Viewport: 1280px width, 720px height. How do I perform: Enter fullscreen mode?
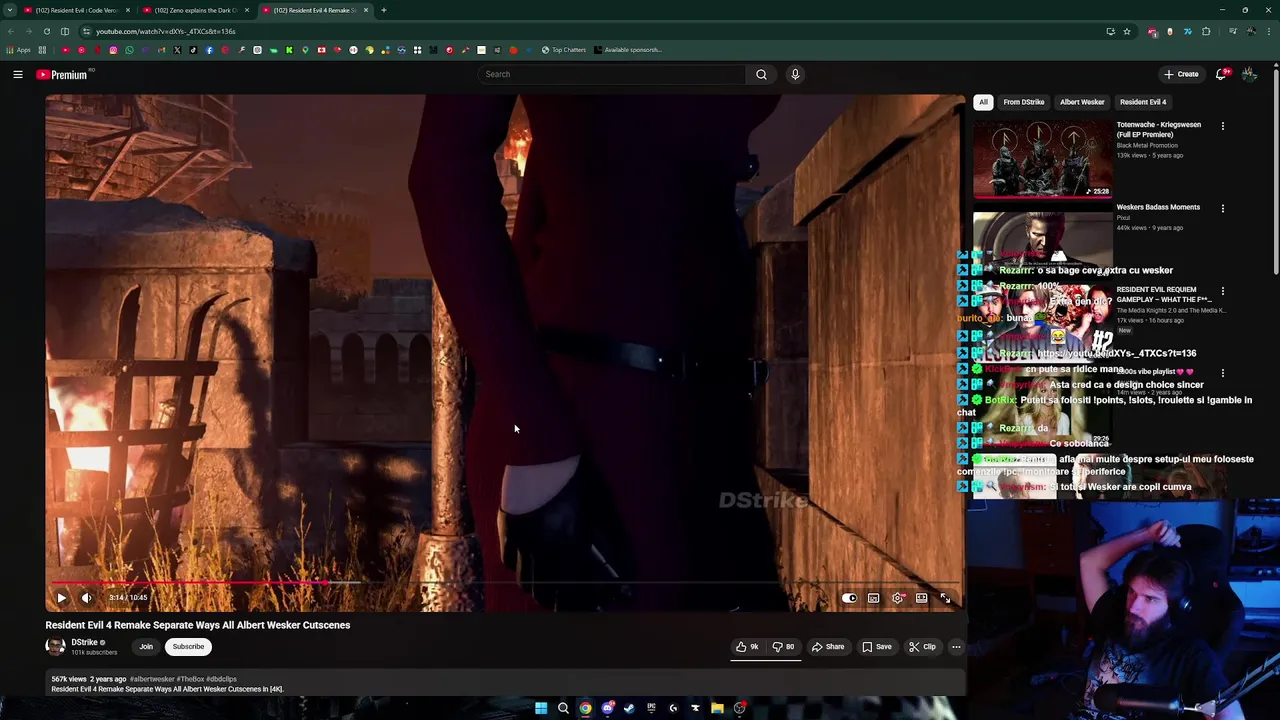click(946, 598)
